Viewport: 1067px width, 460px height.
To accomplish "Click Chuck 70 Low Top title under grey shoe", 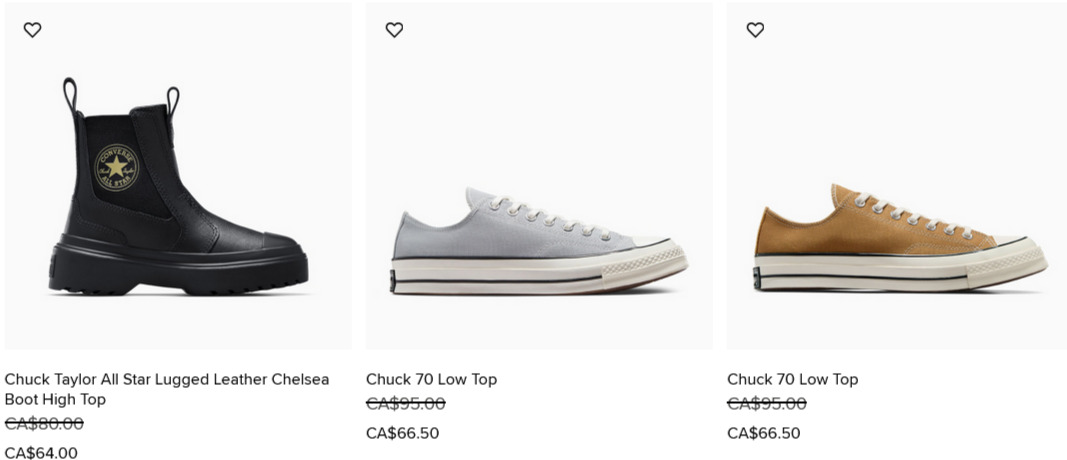I will click(431, 379).
